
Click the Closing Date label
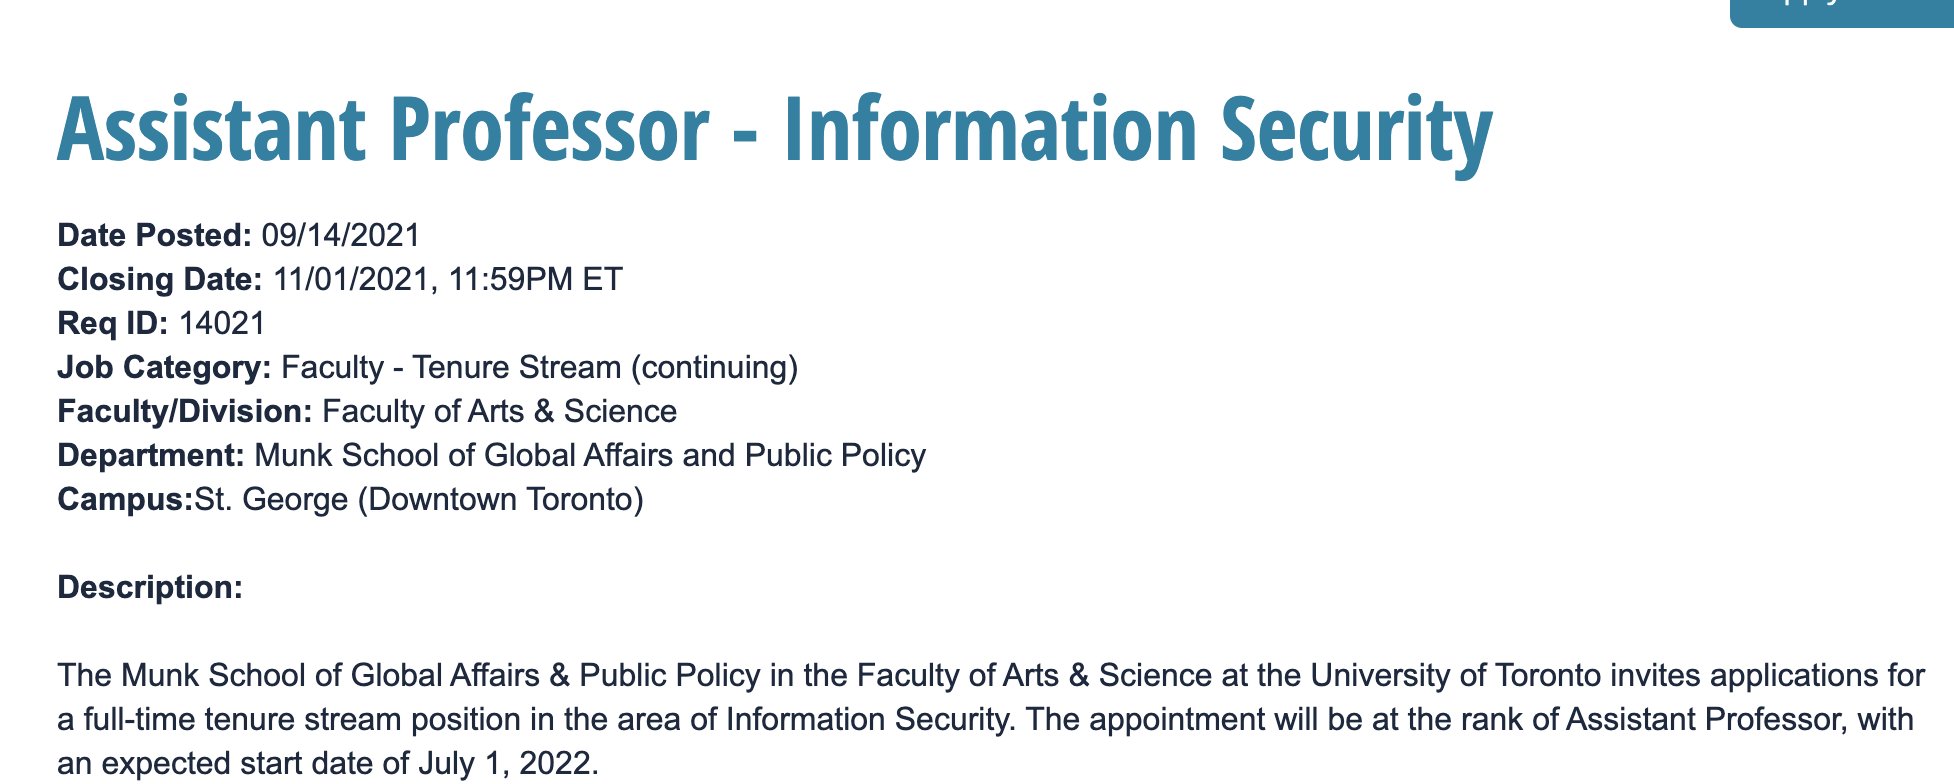(x=160, y=279)
